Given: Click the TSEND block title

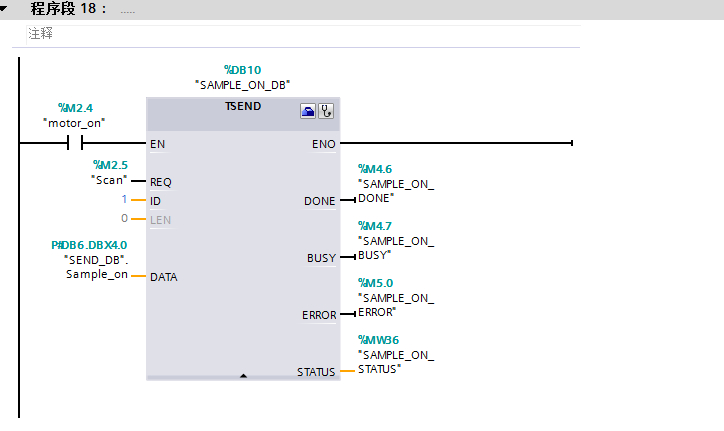Looking at the screenshot, I should (x=243, y=106).
